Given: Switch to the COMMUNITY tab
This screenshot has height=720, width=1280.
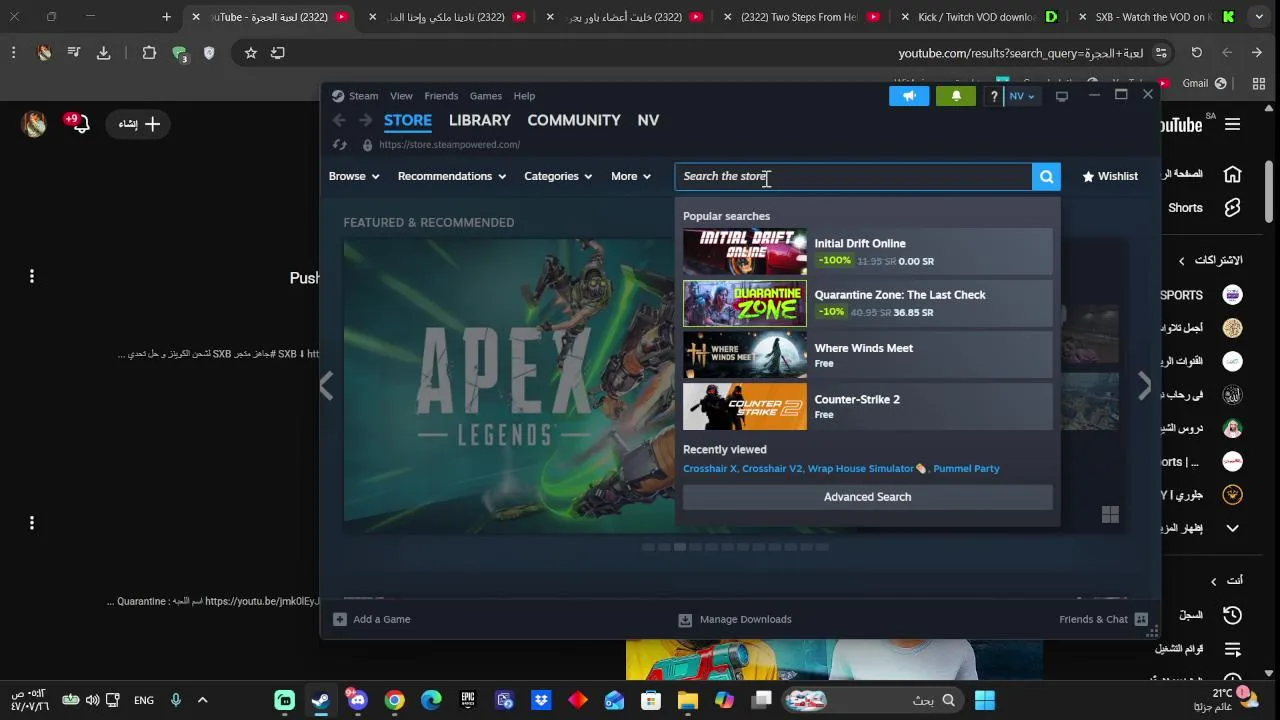Looking at the screenshot, I should (574, 120).
